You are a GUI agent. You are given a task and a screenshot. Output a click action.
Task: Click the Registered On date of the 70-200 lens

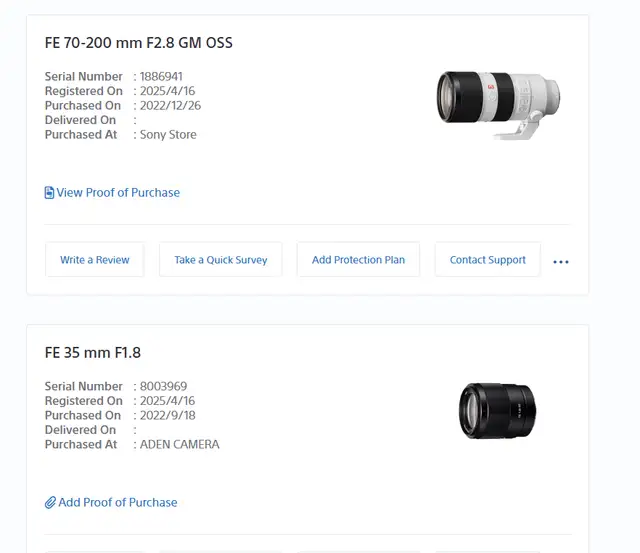167,91
